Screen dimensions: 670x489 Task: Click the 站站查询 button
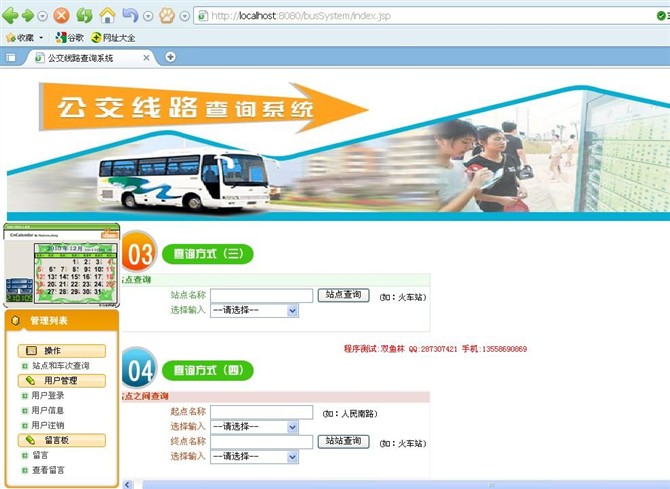coord(343,441)
